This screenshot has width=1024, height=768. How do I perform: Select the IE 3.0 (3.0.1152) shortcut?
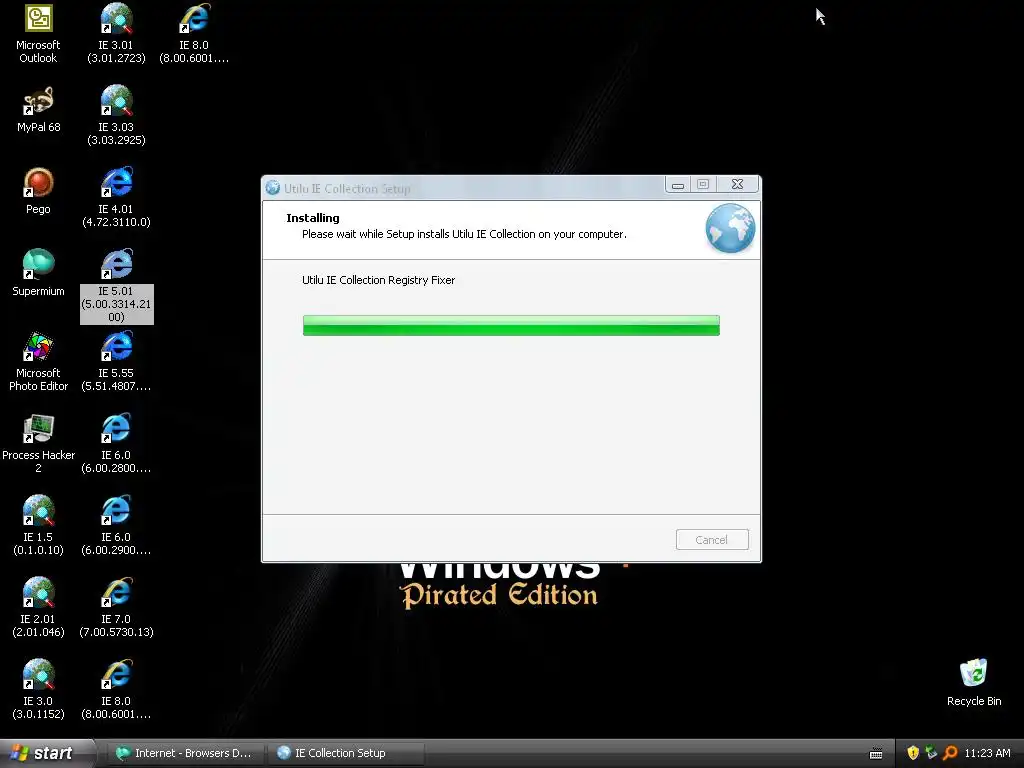[x=38, y=690]
